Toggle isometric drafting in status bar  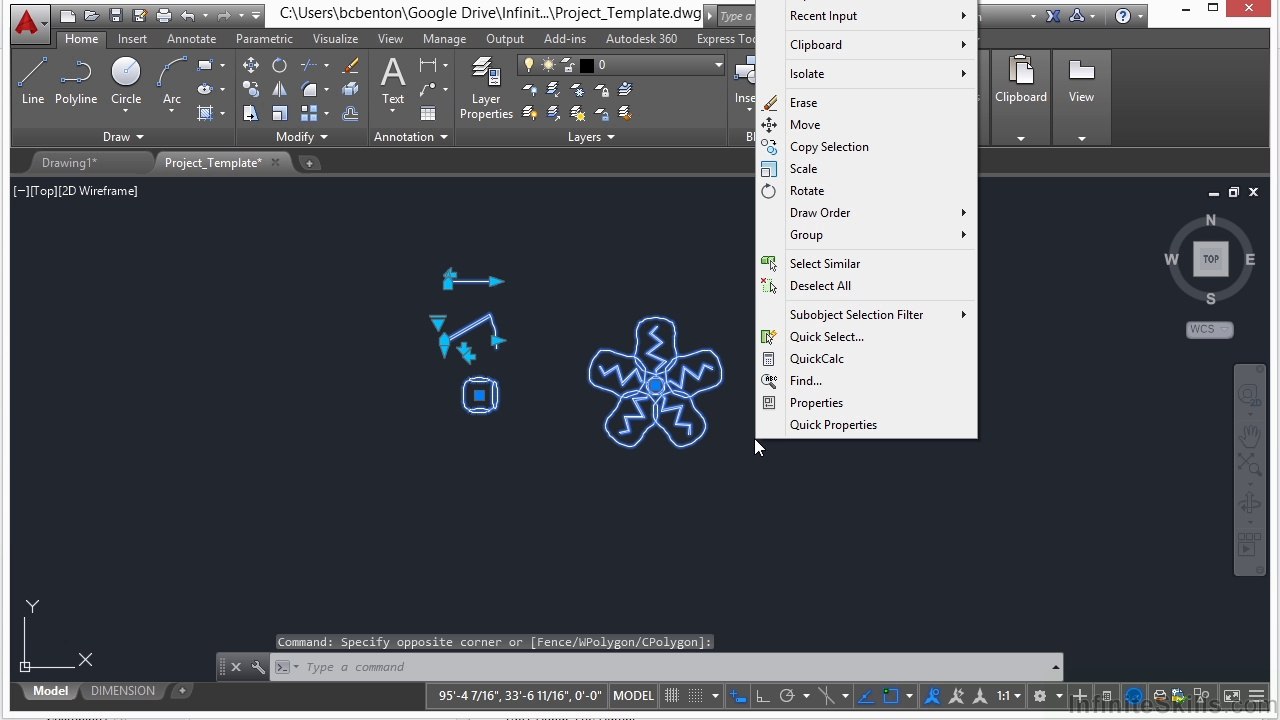coord(827,696)
